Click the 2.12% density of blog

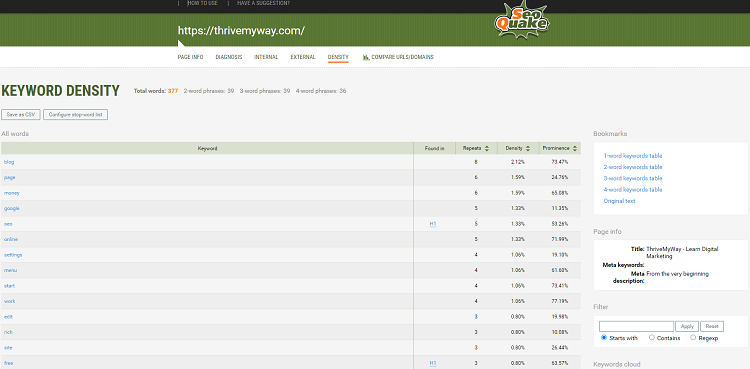point(518,162)
